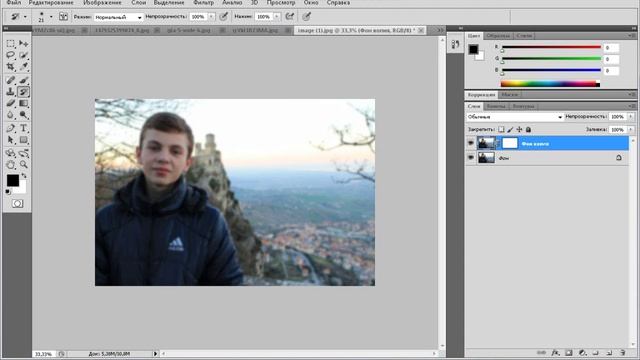The height and width of the screenshot is (360, 640).
Task: Open the 'Изображение' menu
Action: point(102,3)
